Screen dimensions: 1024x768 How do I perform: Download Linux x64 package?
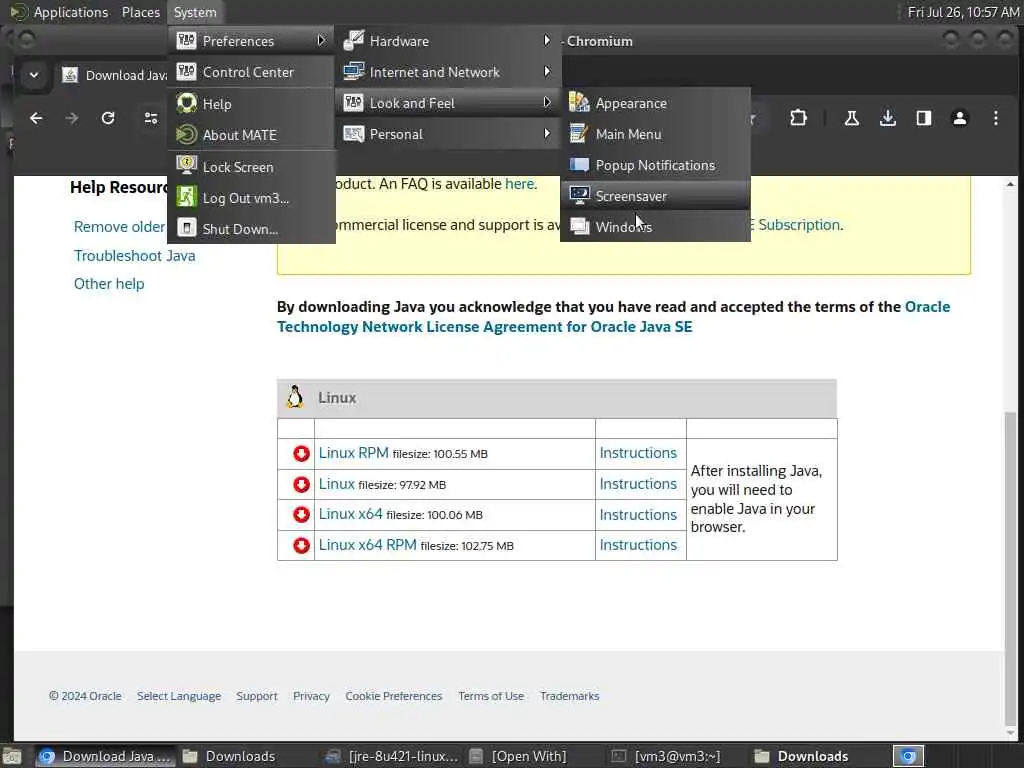pyautogui.click(x=350, y=514)
